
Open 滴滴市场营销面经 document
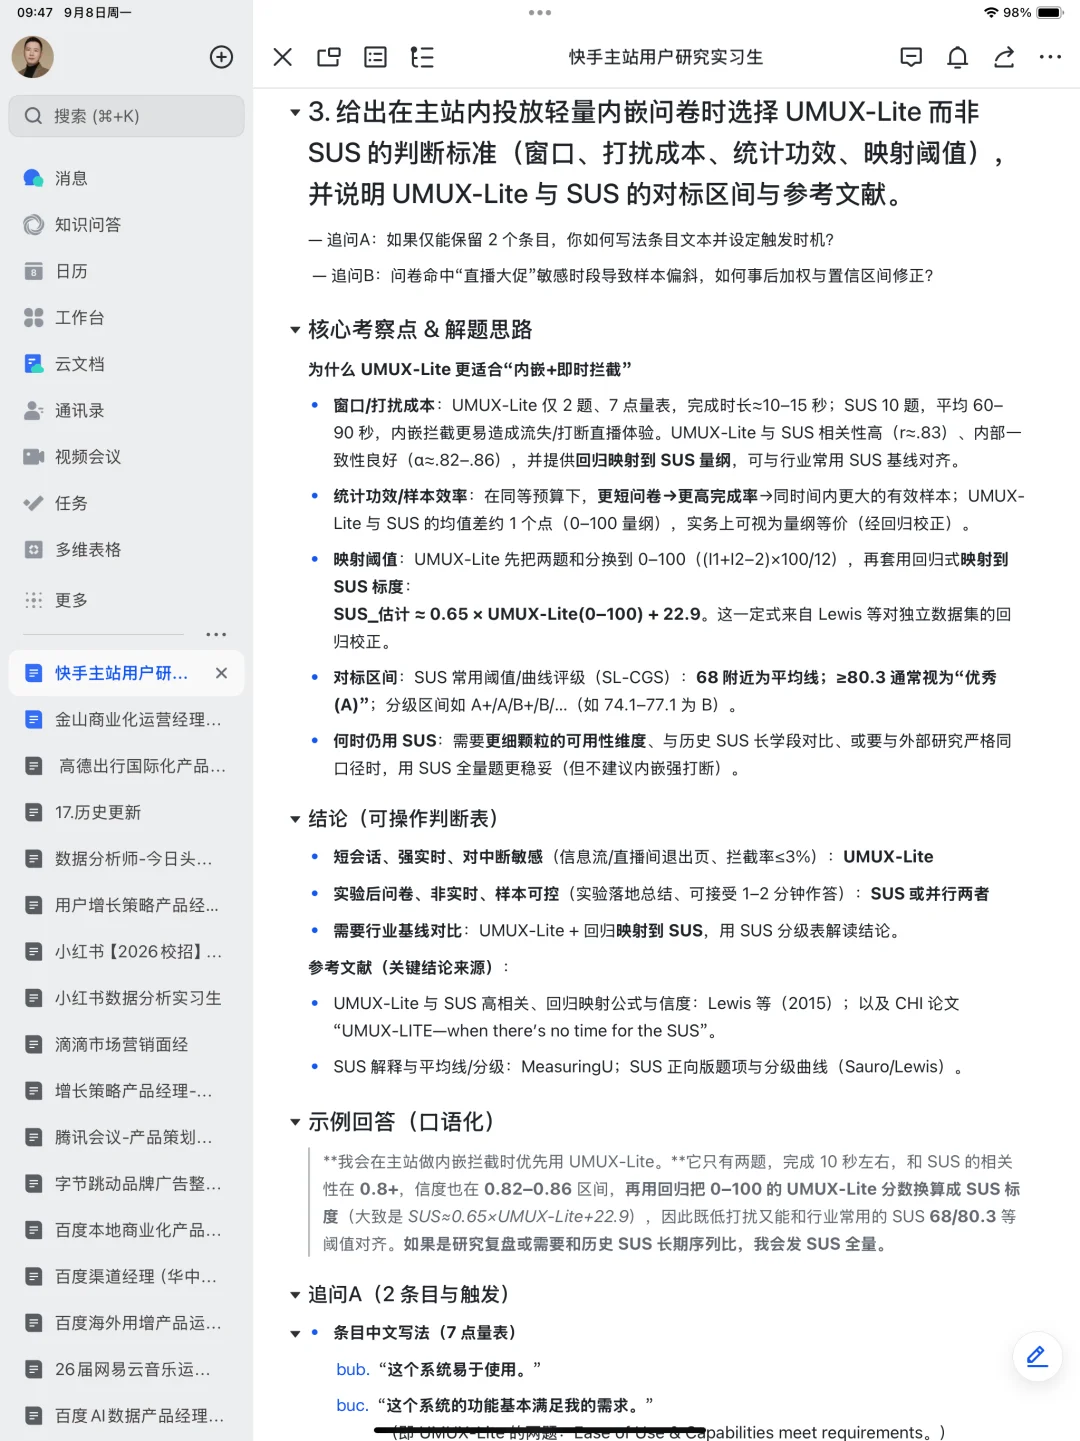click(x=126, y=1044)
